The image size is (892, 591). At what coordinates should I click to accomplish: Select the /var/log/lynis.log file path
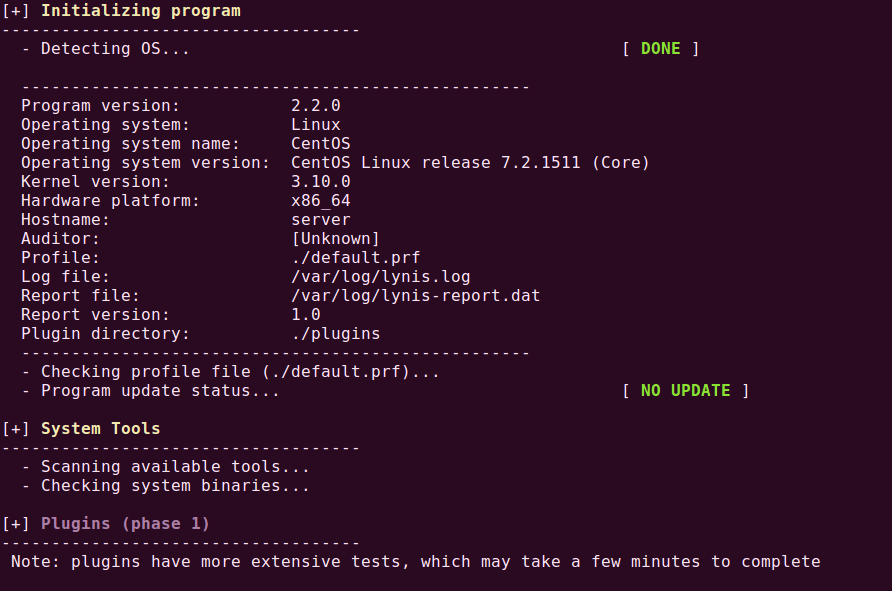point(380,277)
